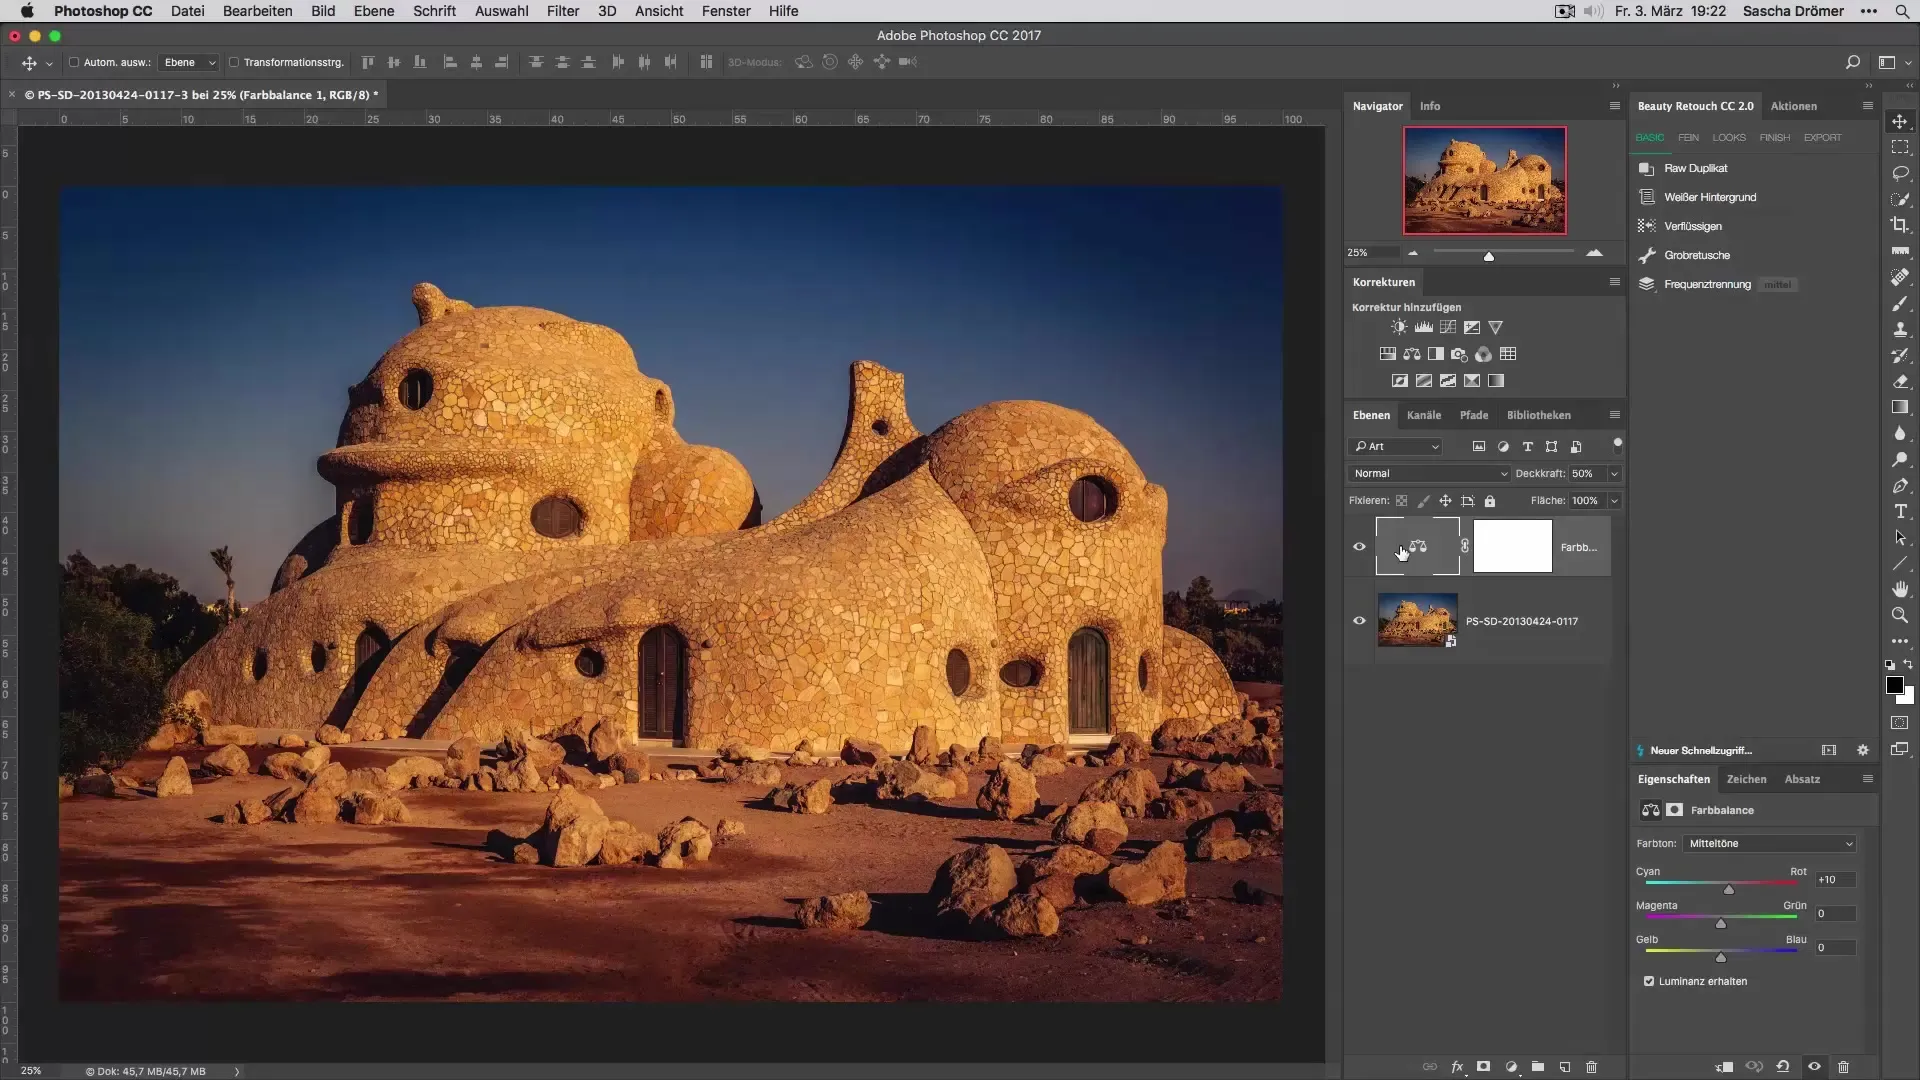
Task: Lock layer position
Action: click(x=1445, y=501)
